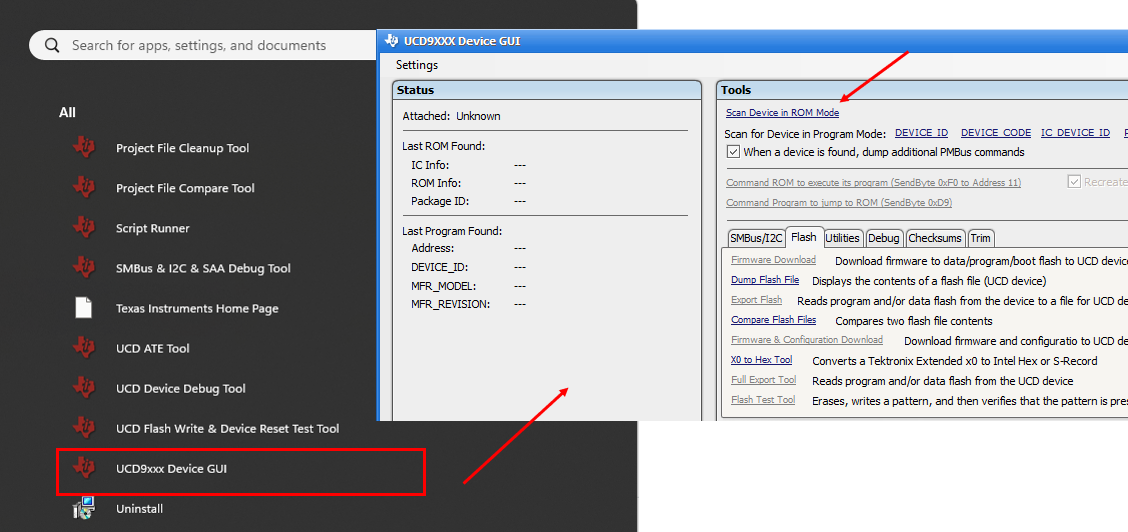Screen dimensions: 1128x532
Task: Click the UCD ATE Tool icon
Action: [84, 348]
